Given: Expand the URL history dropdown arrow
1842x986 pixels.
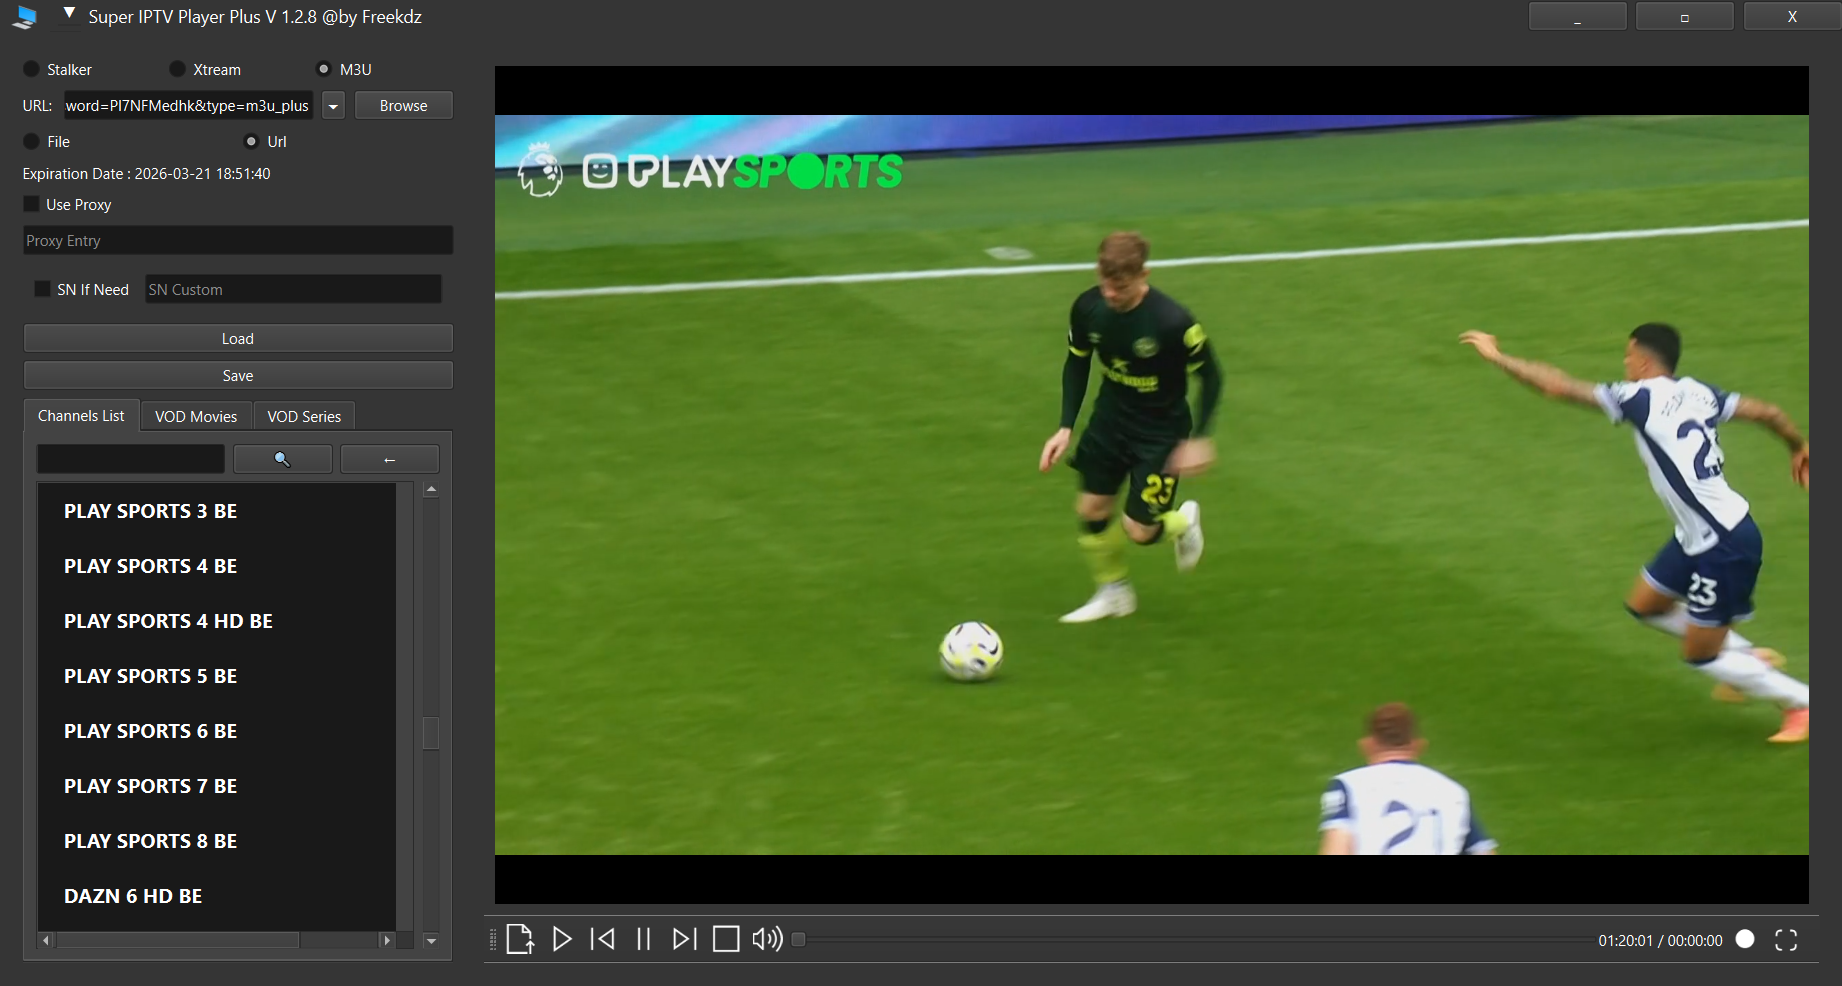Looking at the screenshot, I should 333,106.
